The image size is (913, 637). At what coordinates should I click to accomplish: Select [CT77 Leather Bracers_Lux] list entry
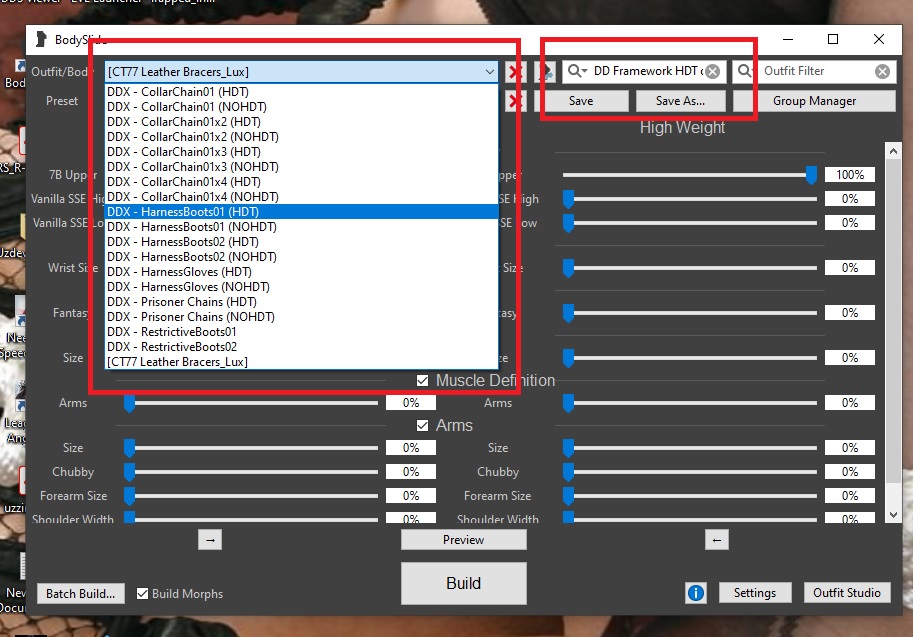pos(302,362)
